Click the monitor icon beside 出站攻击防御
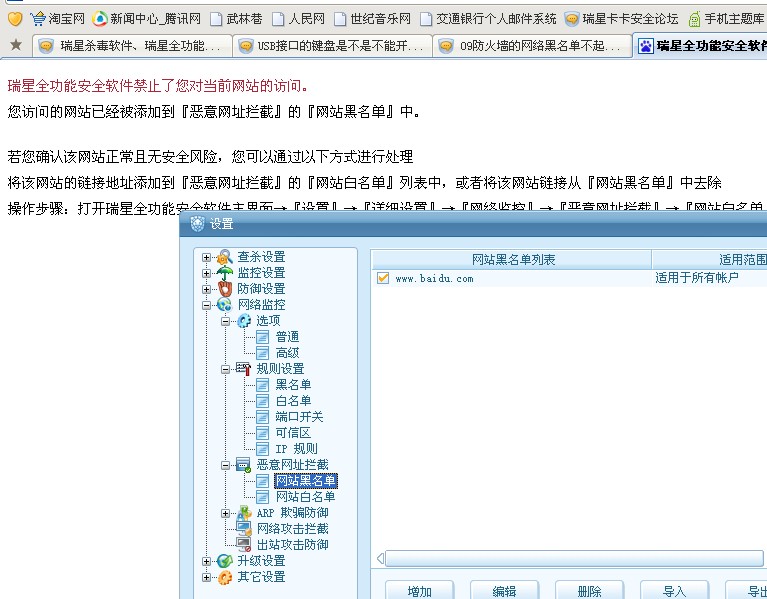 pyautogui.click(x=244, y=544)
